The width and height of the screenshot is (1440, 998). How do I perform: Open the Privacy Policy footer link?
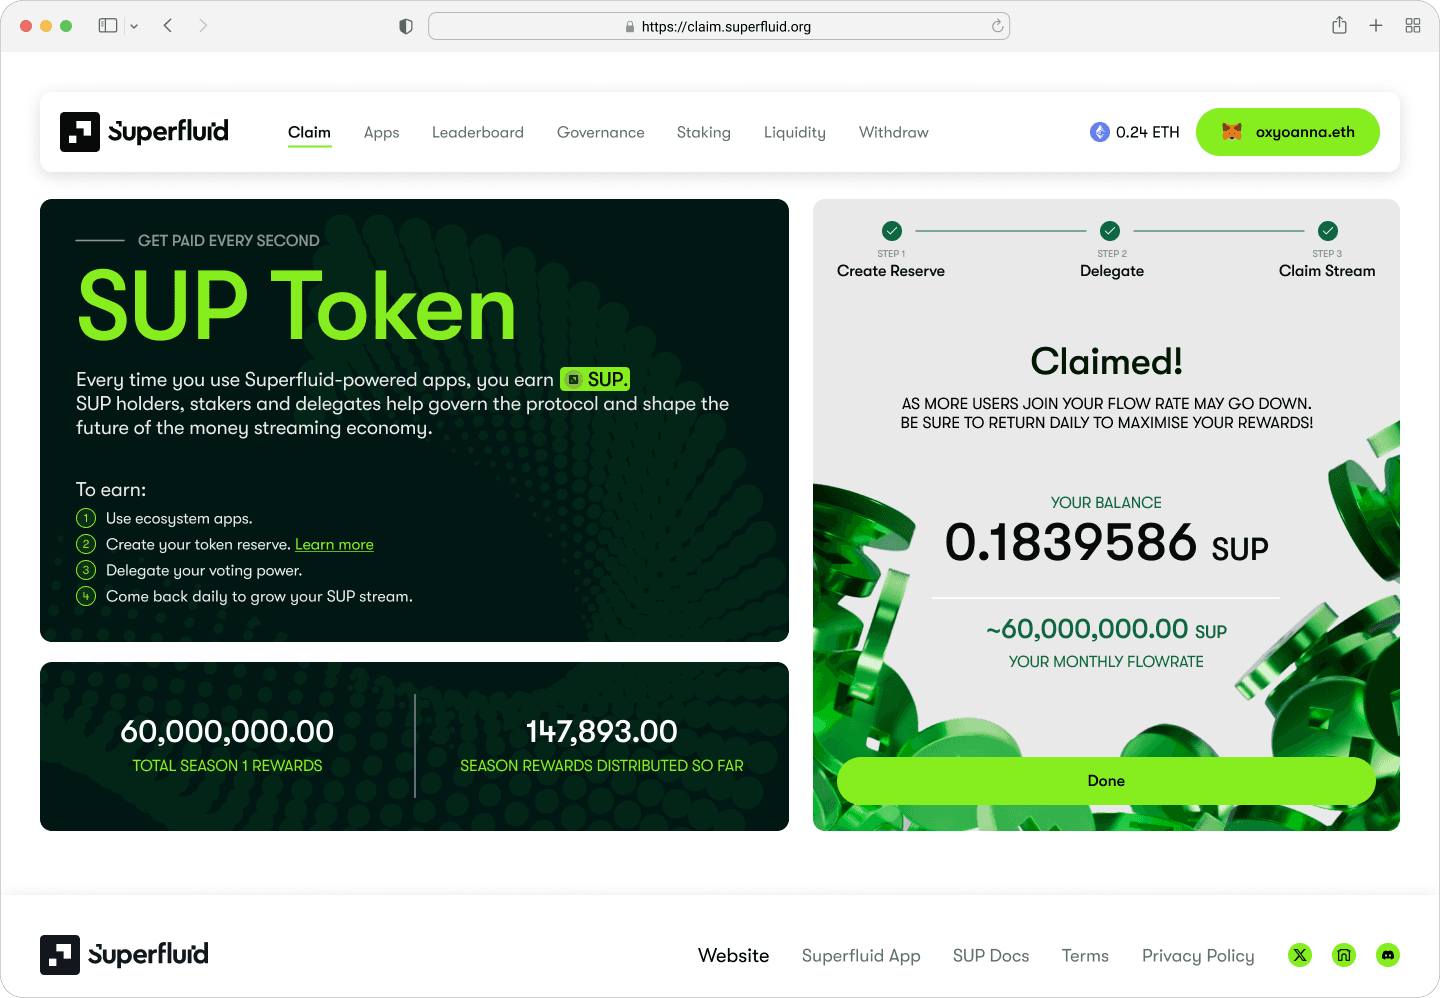click(x=1198, y=956)
